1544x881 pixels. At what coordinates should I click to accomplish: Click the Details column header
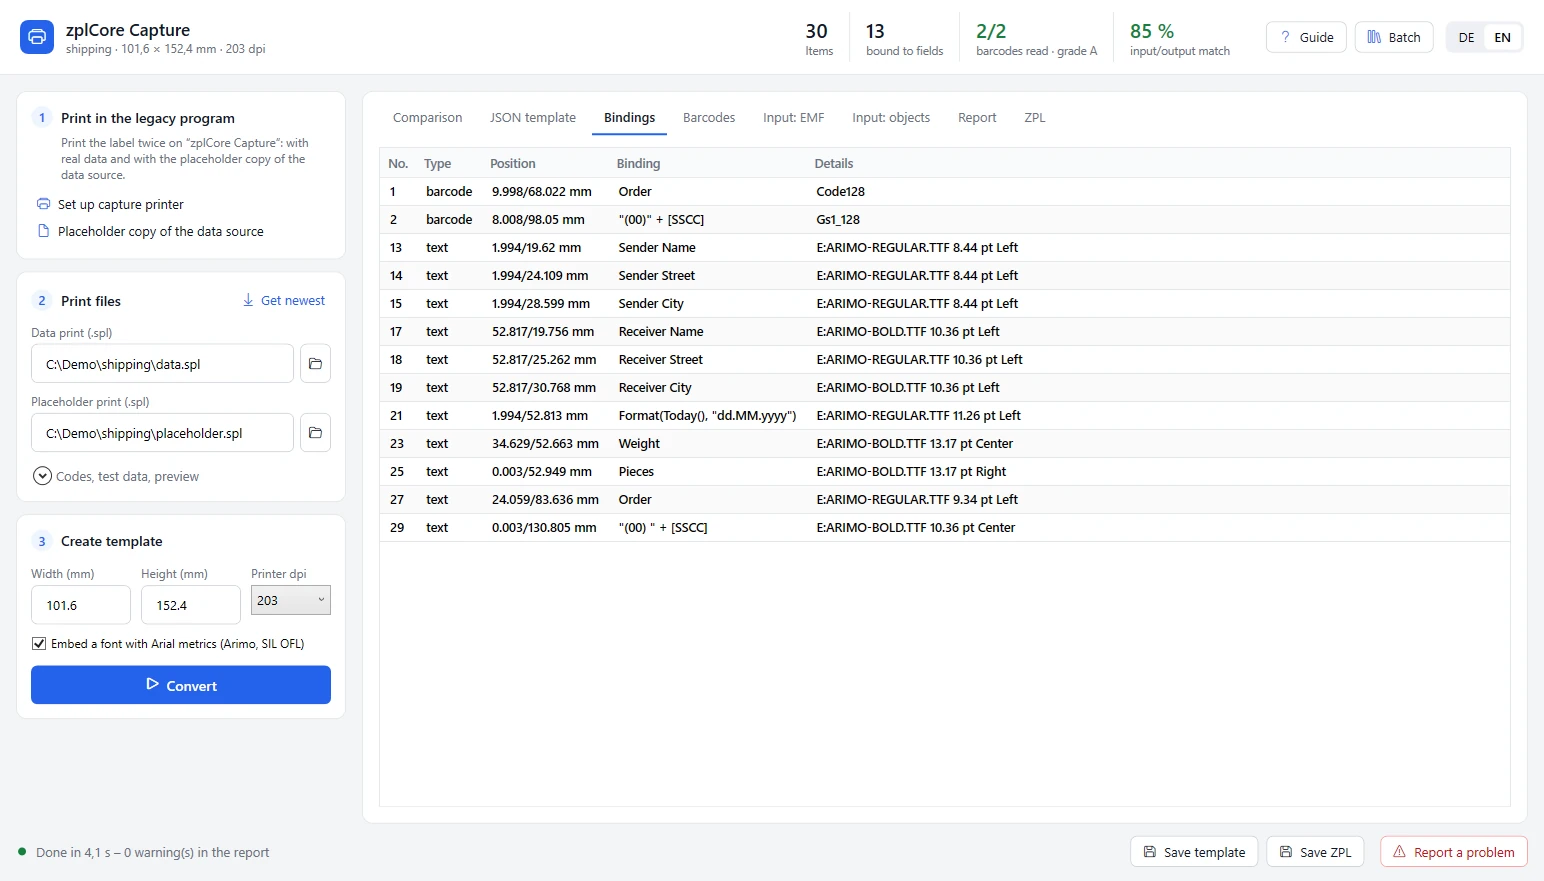click(834, 163)
